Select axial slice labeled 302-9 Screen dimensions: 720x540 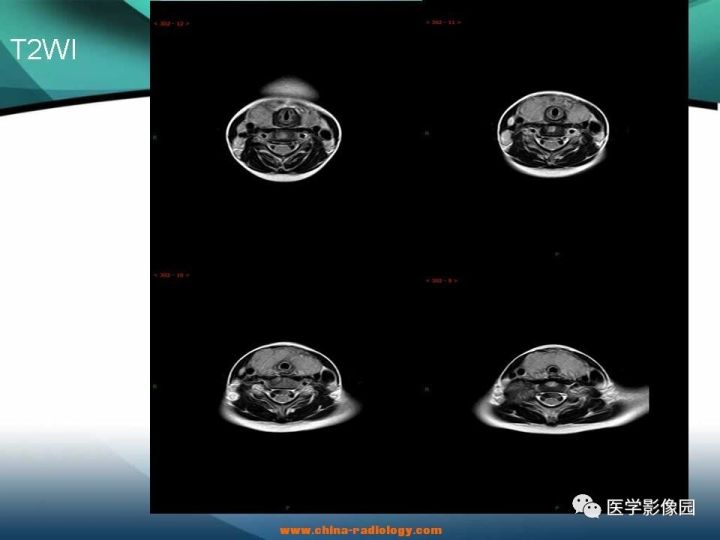tap(561, 389)
